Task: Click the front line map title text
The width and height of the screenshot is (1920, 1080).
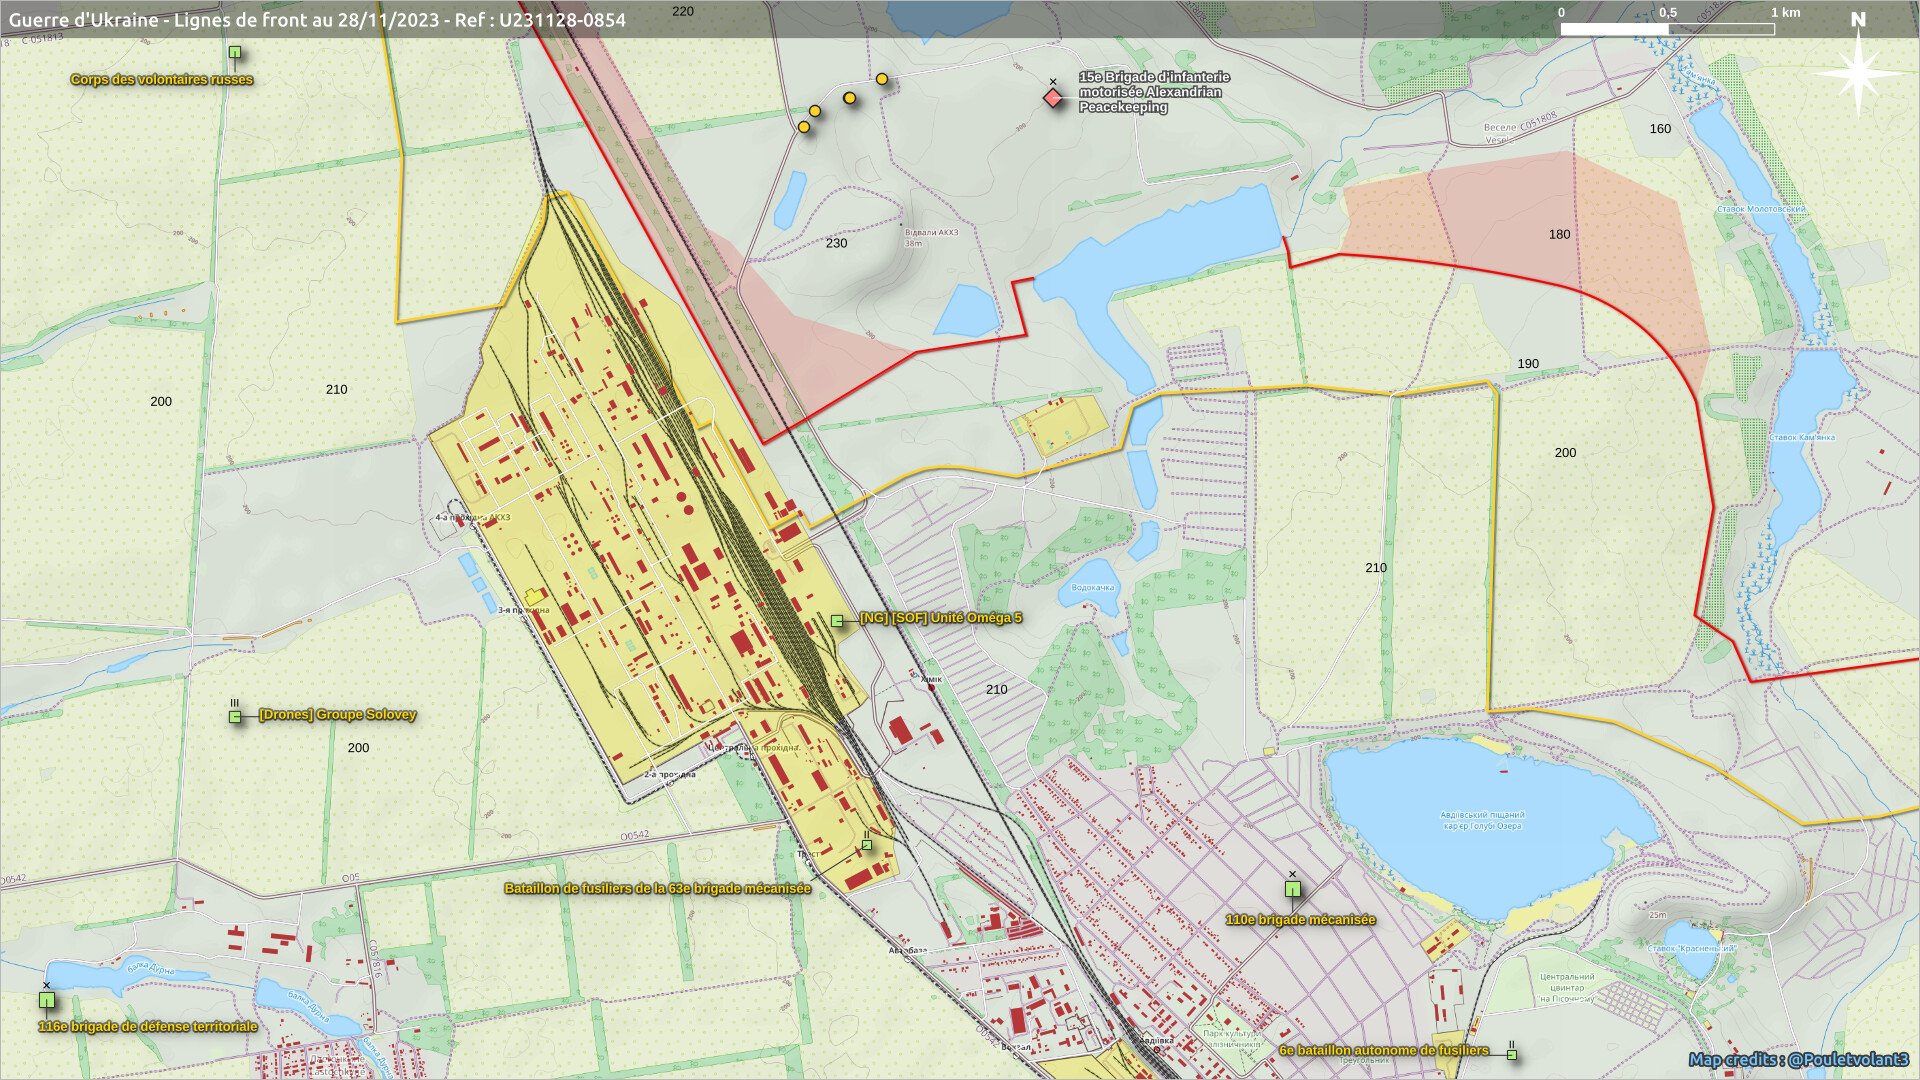Action: 317,19
